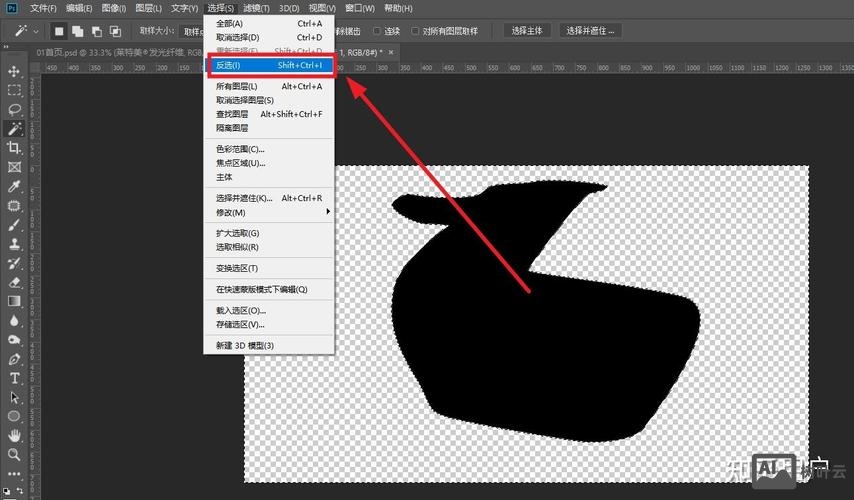This screenshot has width=854, height=500.
Task: Select the Eyedropper tool
Action: click(14, 186)
